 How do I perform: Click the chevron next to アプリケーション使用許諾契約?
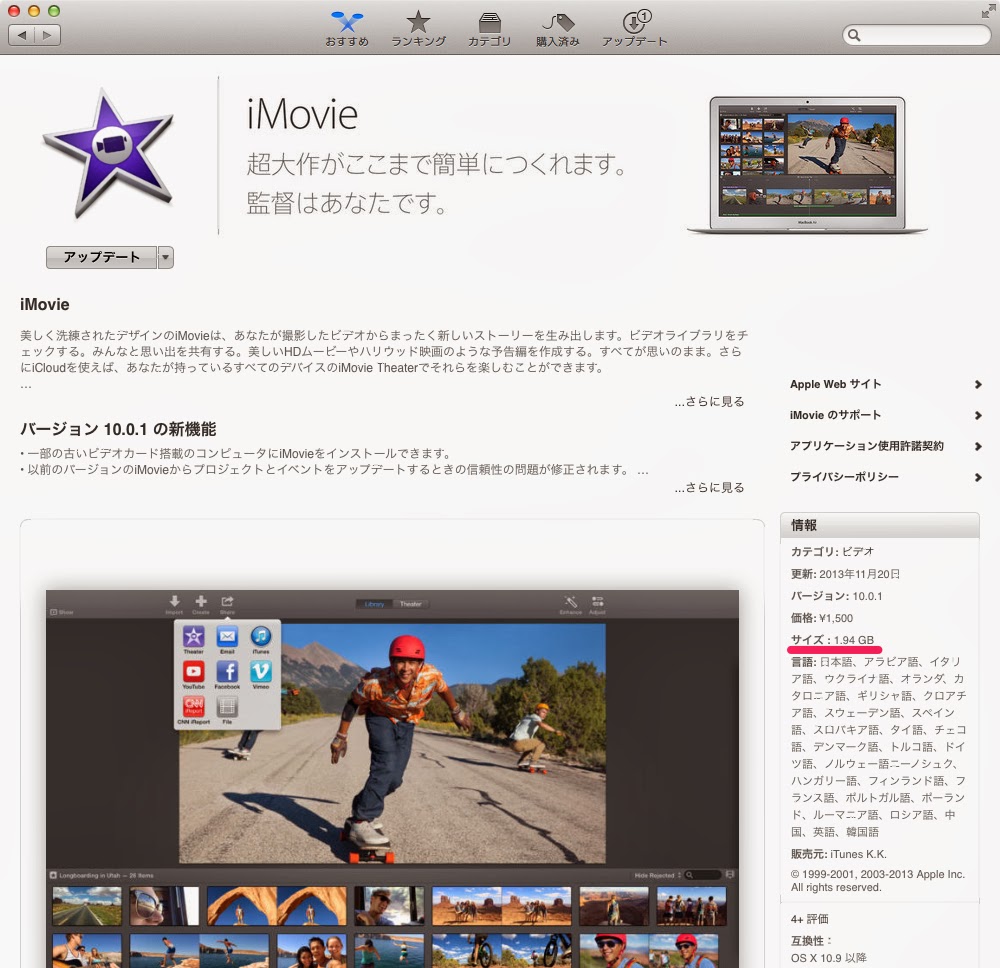coord(978,446)
